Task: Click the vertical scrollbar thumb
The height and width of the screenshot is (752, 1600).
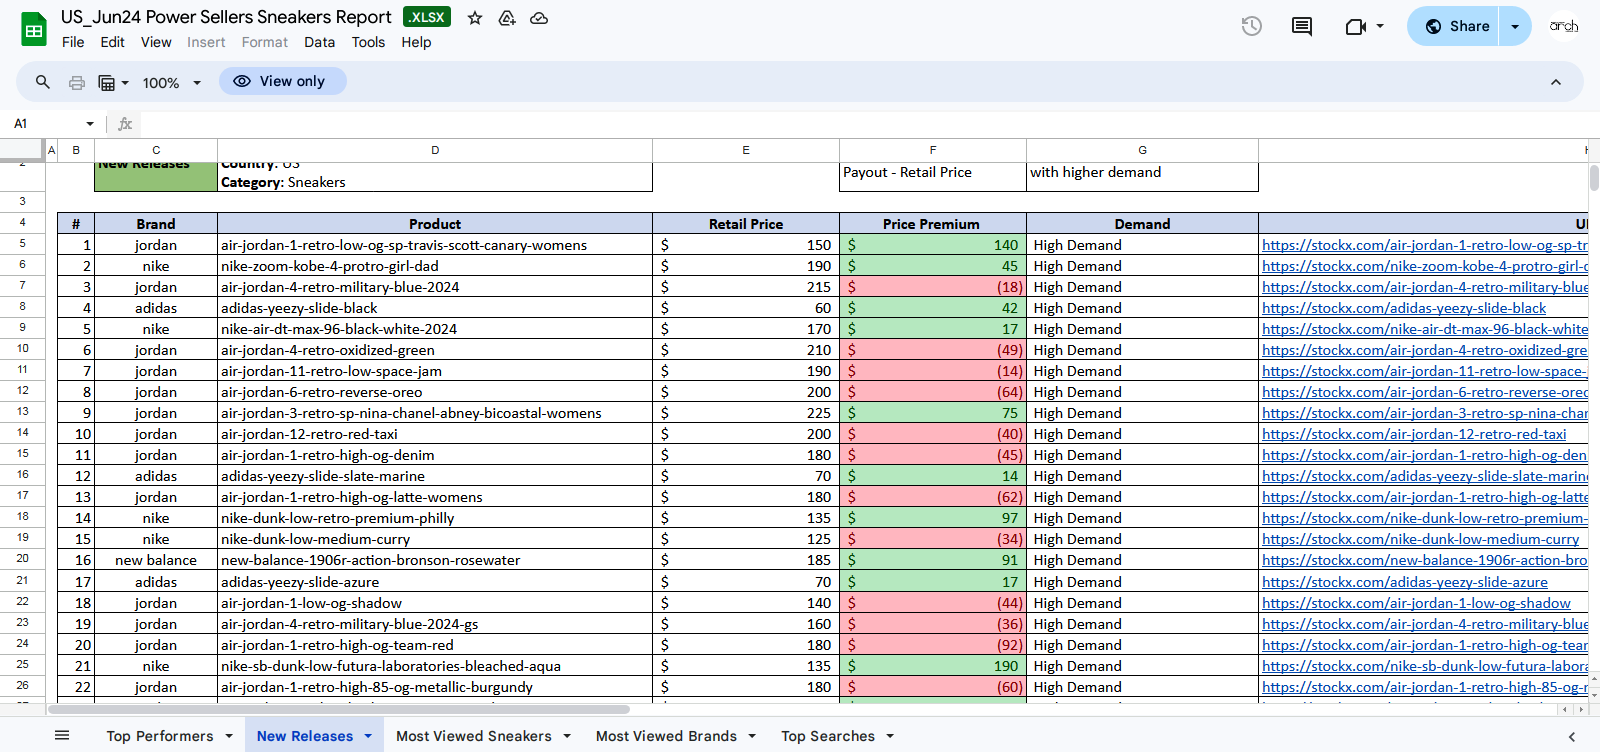Action: [x=1594, y=178]
